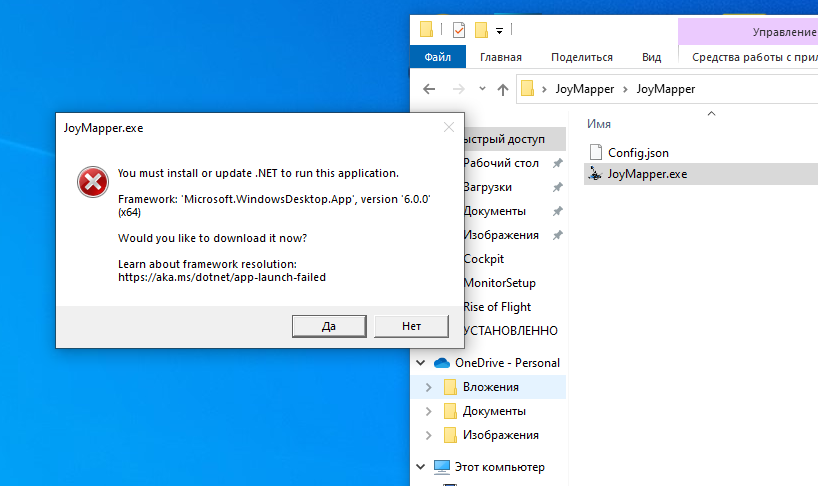Screen dimensions: 818x486
Task: Switch to the Поделиться ribbon tab
Action: (582, 57)
